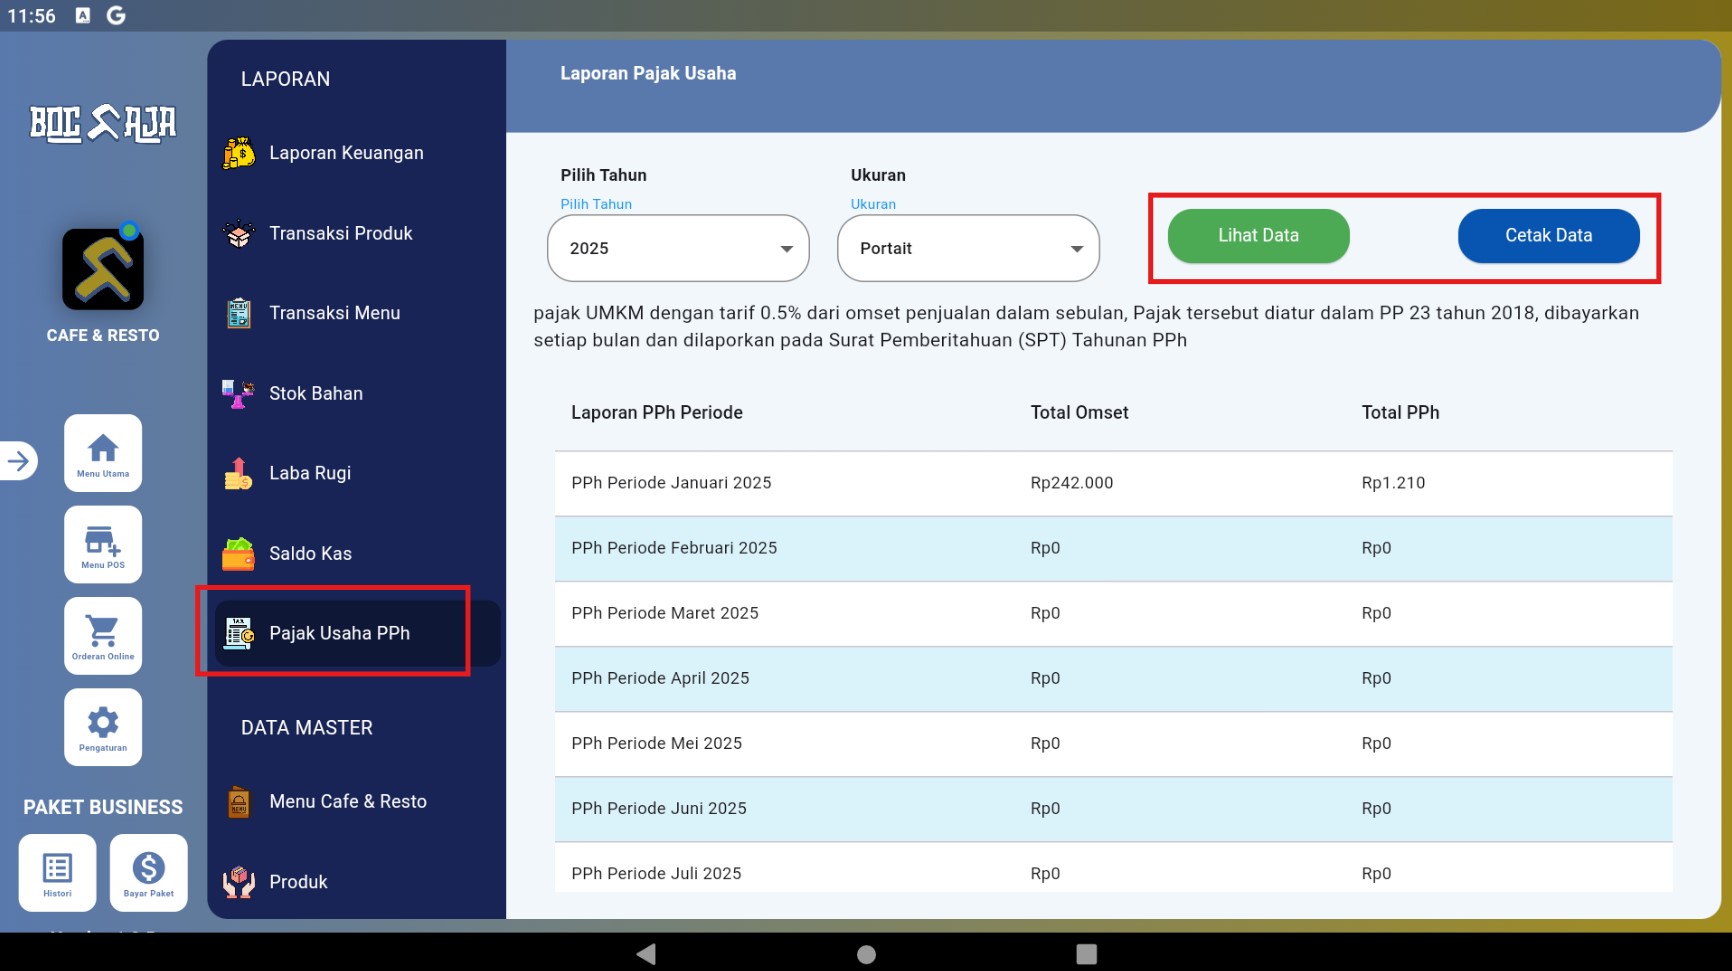Open Menu POS store icon

tap(103, 545)
